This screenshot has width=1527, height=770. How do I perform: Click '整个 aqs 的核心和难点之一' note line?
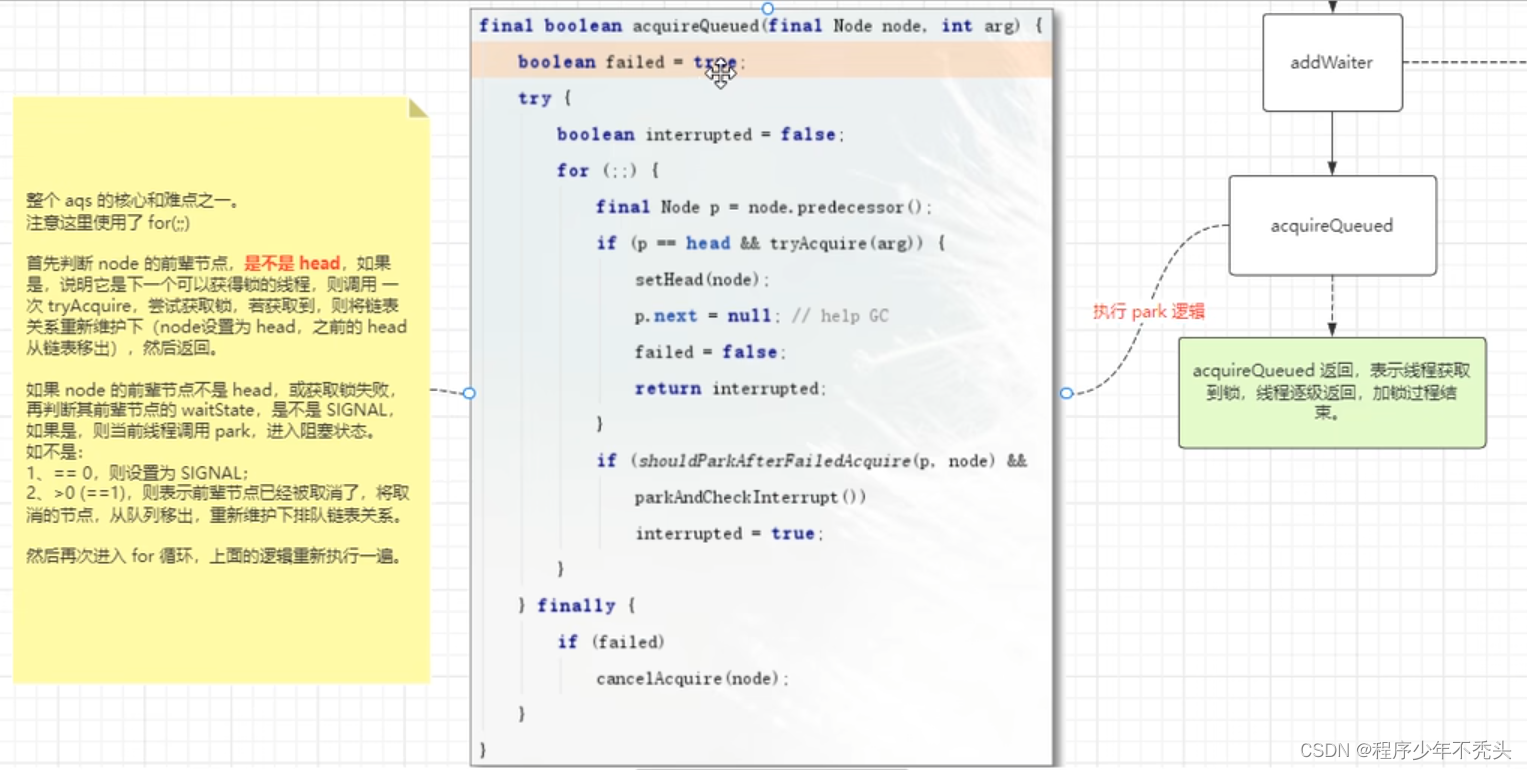pyautogui.click(x=133, y=200)
